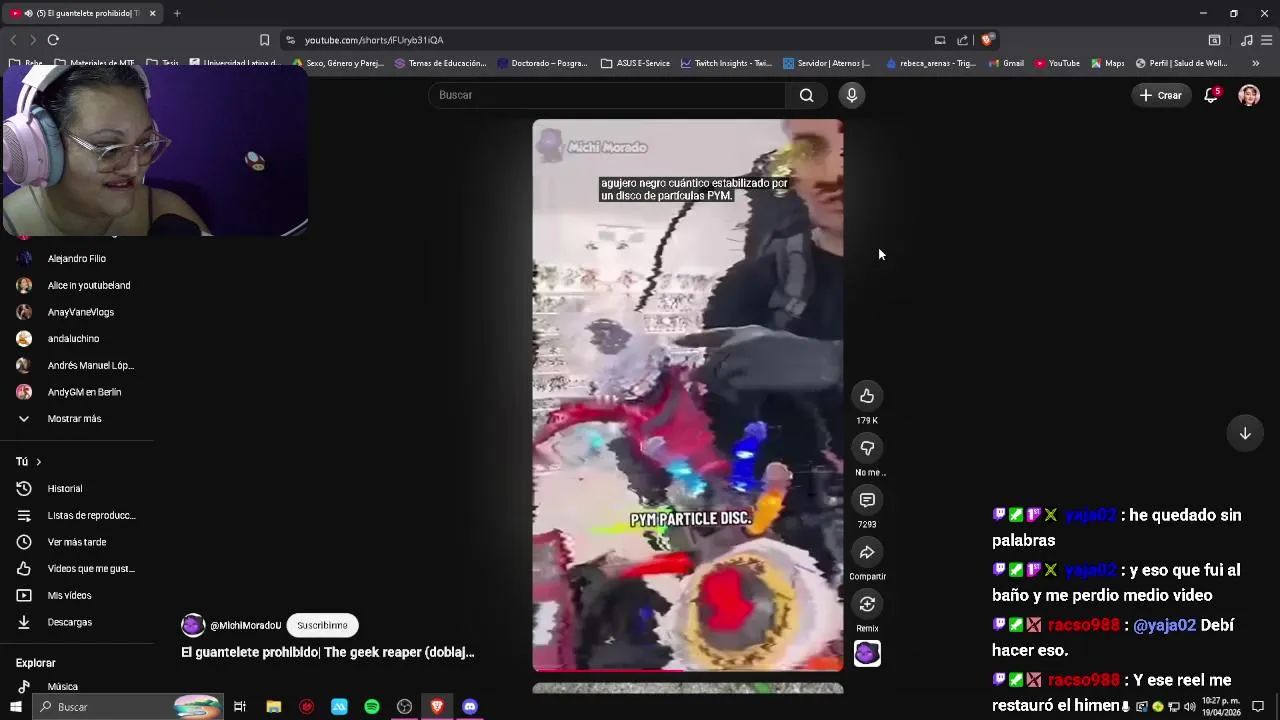Seek on the short's red progress bar
This screenshot has width=1280, height=720.
pos(688,671)
